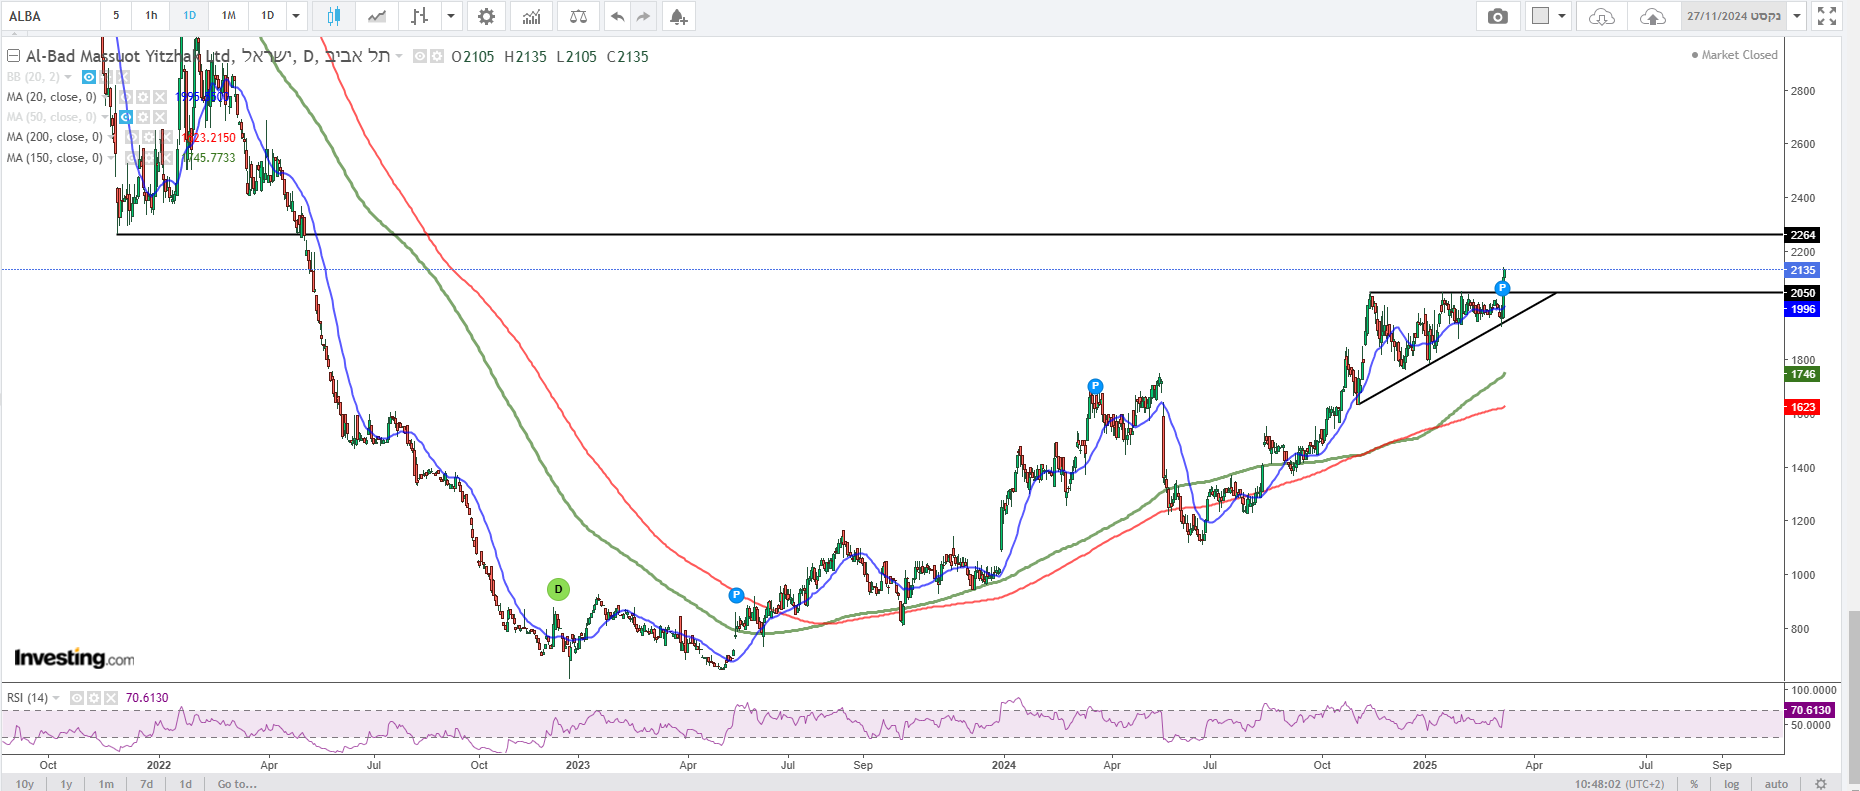
Task: Toggle percent scale mode
Action: [1694, 784]
